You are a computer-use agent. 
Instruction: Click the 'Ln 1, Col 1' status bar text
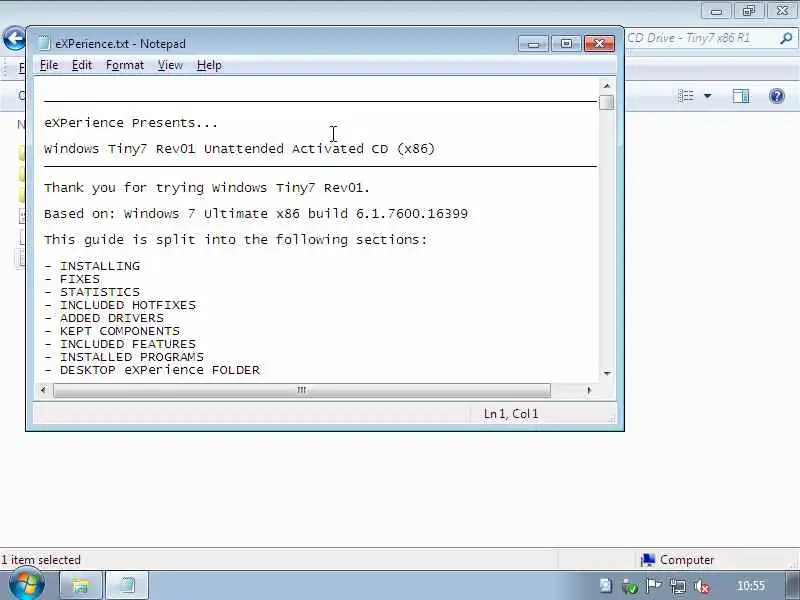pyautogui.click(x=511, y=414)
